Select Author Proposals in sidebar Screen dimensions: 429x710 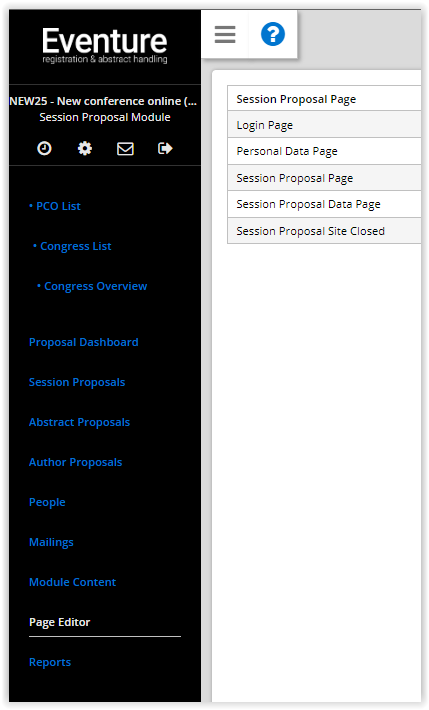[76, 462]
